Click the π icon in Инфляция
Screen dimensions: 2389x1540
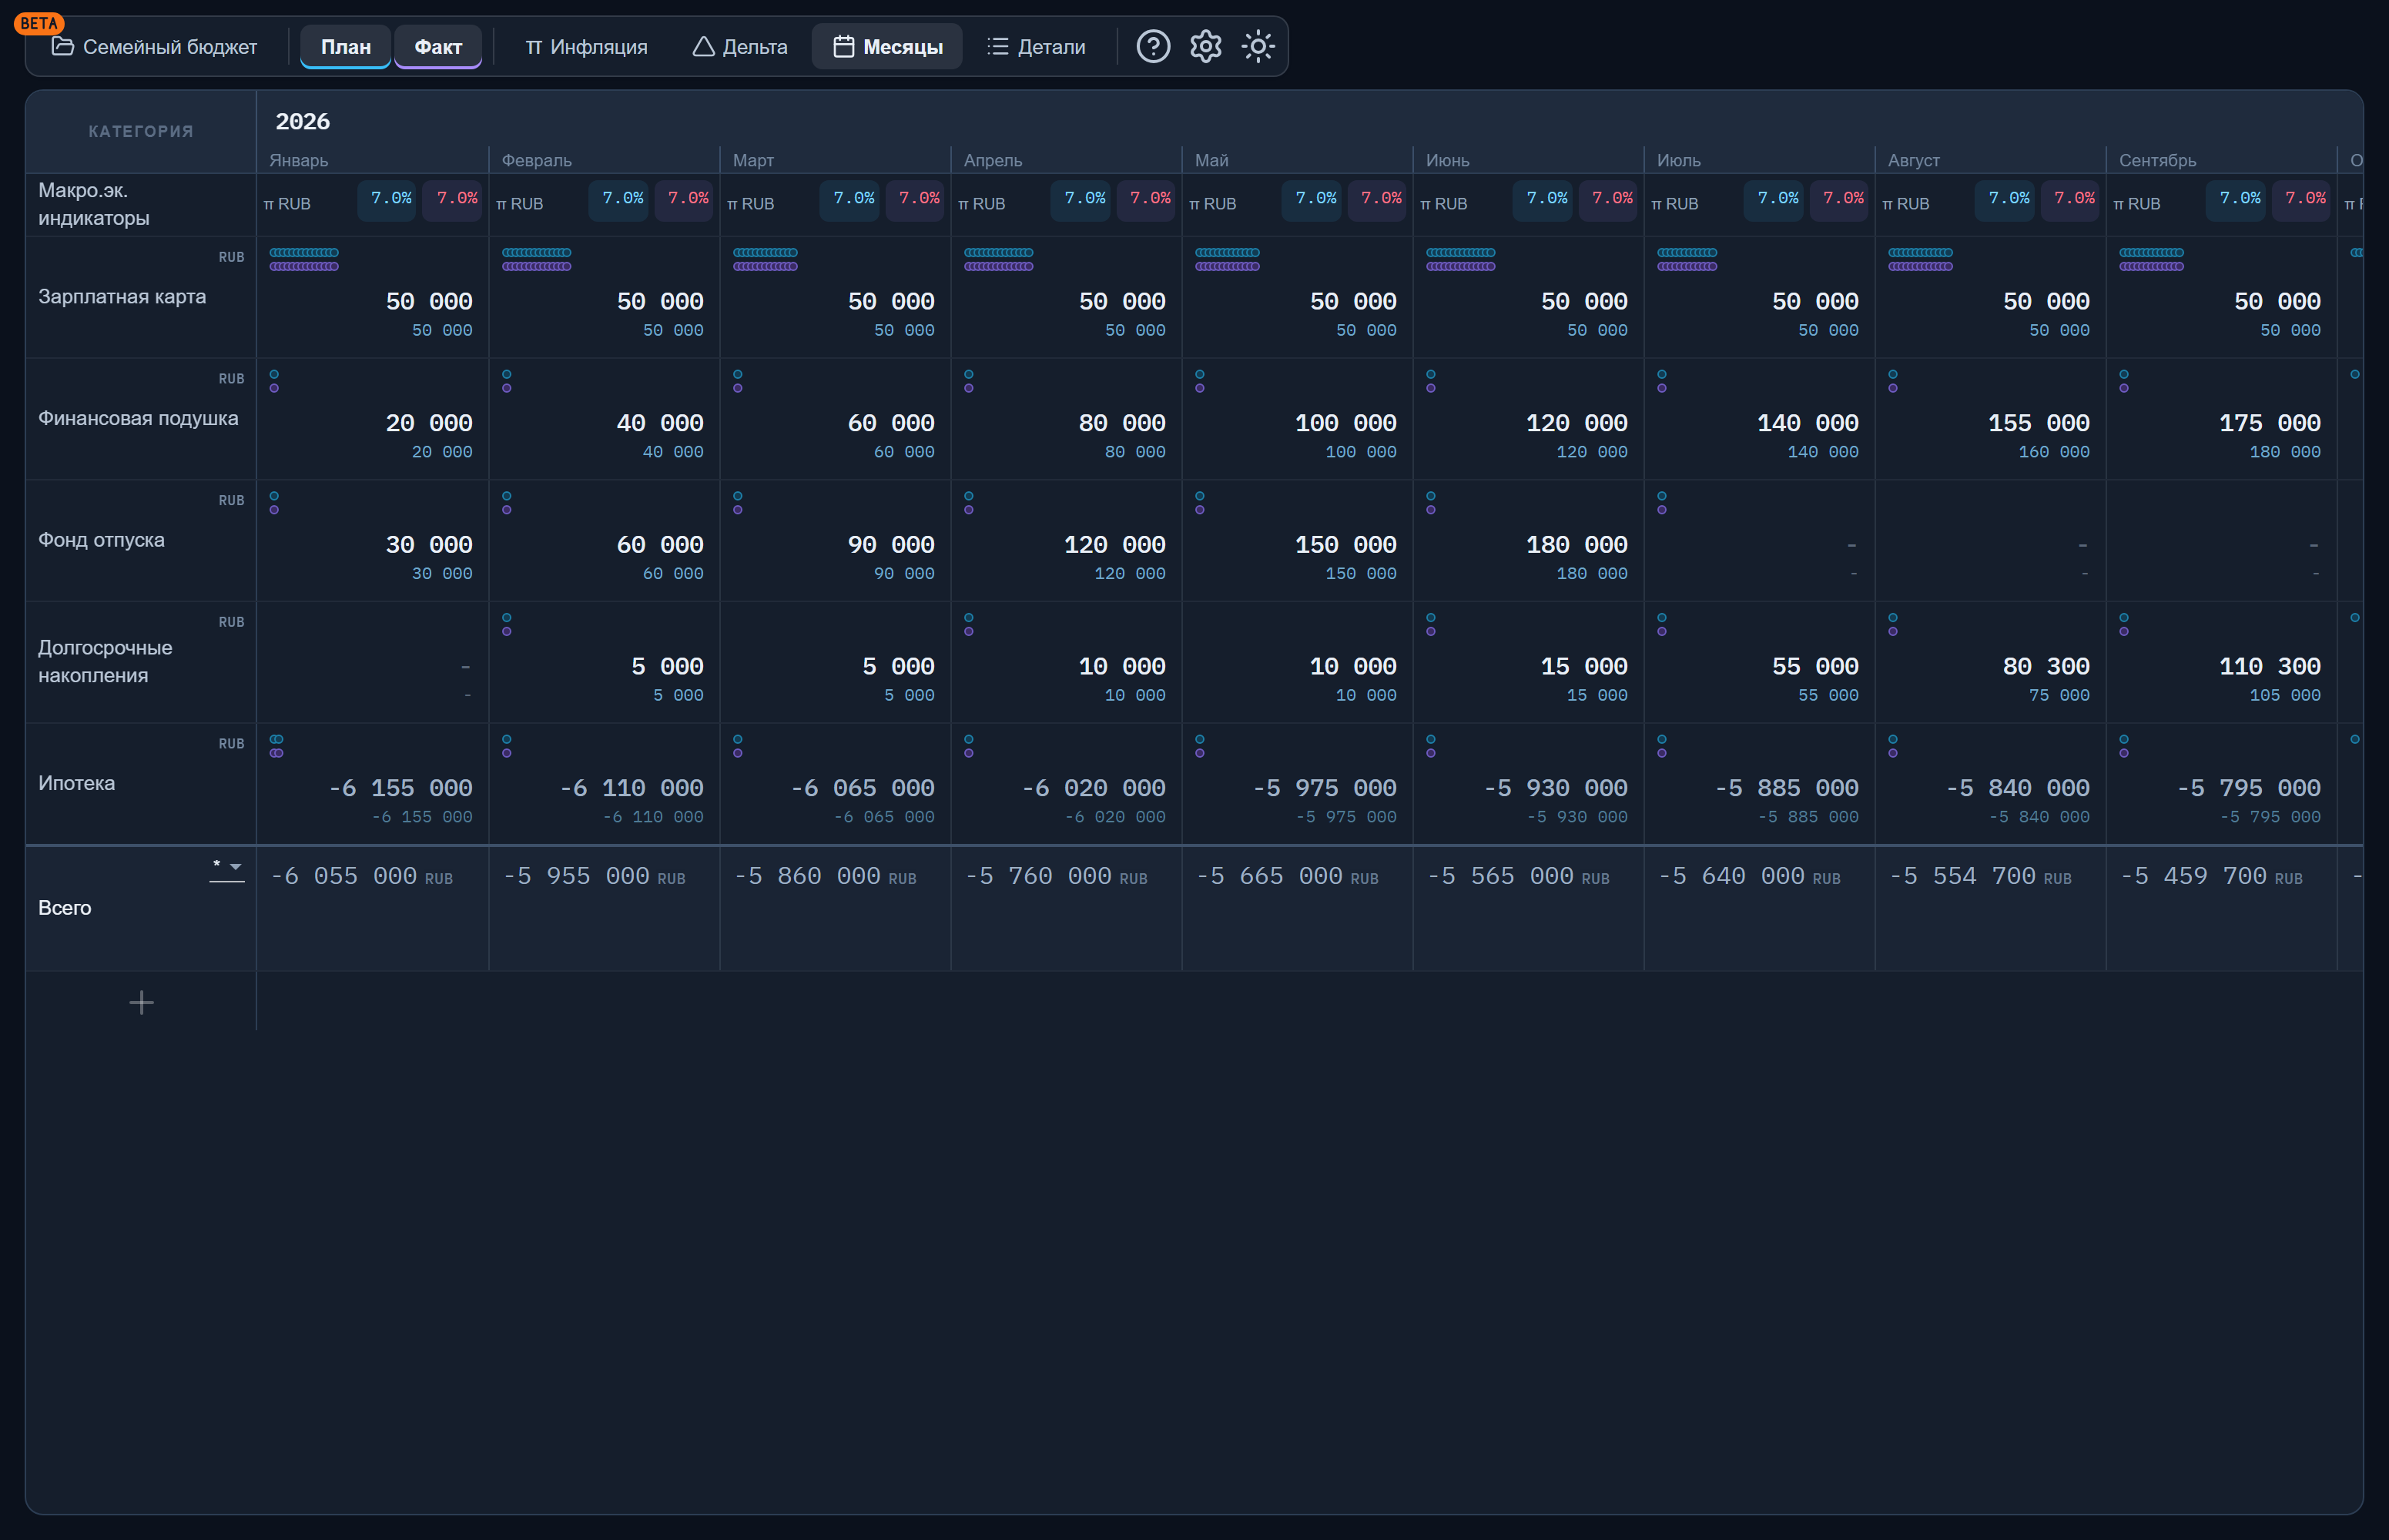(x=533, y=47)
